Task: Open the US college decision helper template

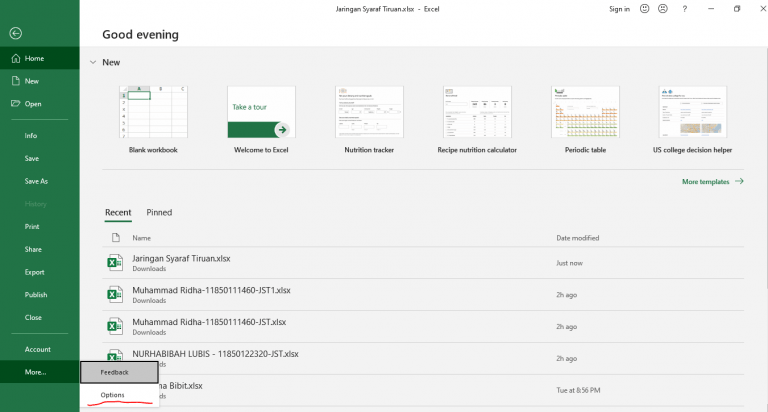Action: (x=693, y=120)
